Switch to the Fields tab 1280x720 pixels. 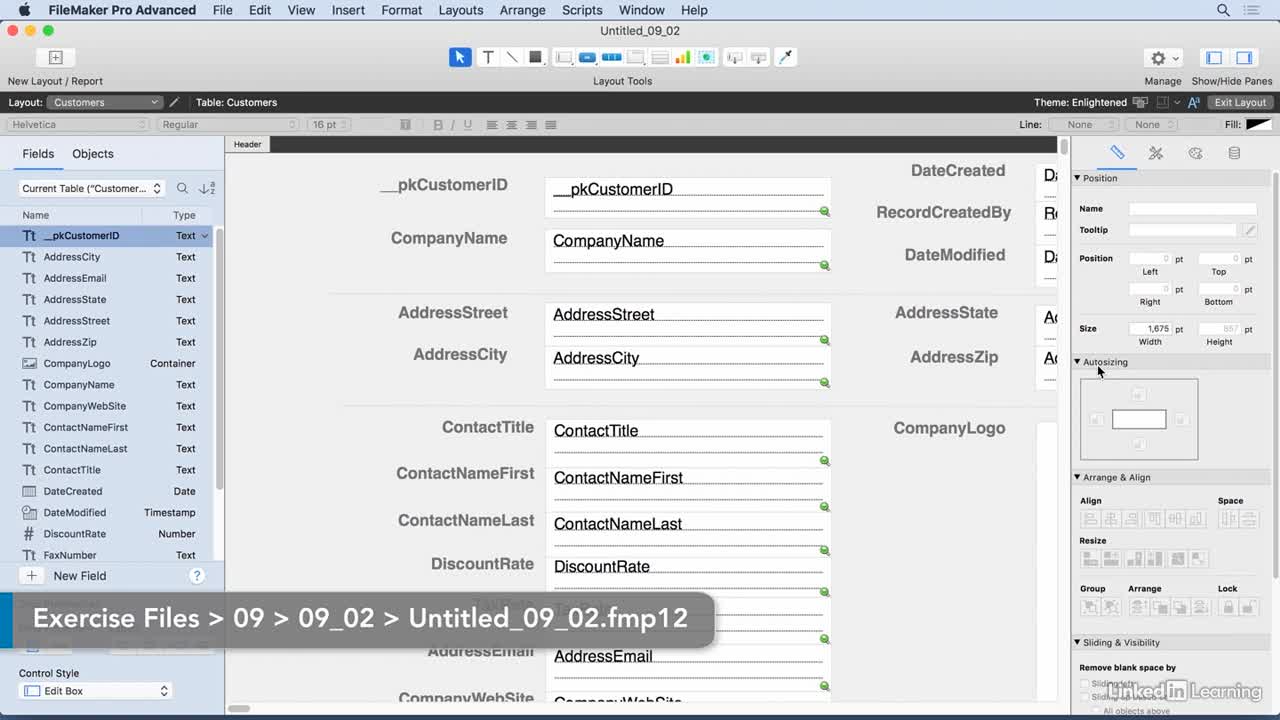click(38, 154)
